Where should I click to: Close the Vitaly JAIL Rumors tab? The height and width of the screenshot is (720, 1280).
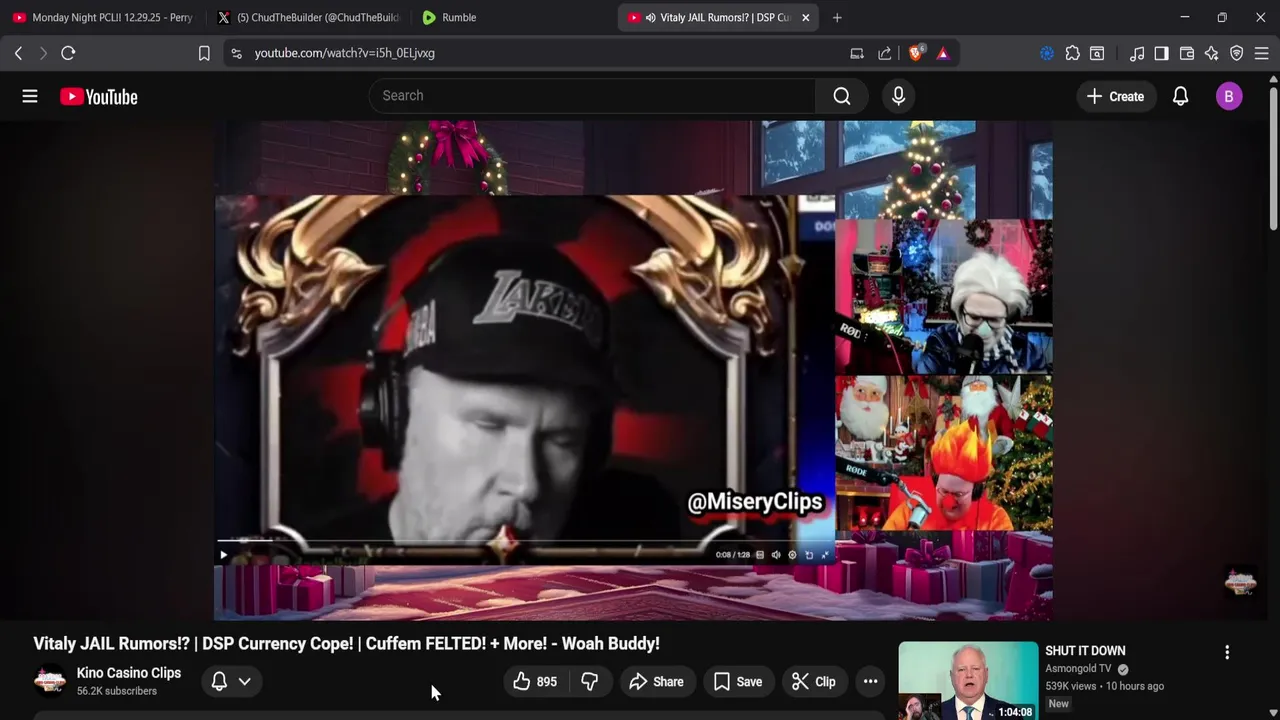coord(806,17)
